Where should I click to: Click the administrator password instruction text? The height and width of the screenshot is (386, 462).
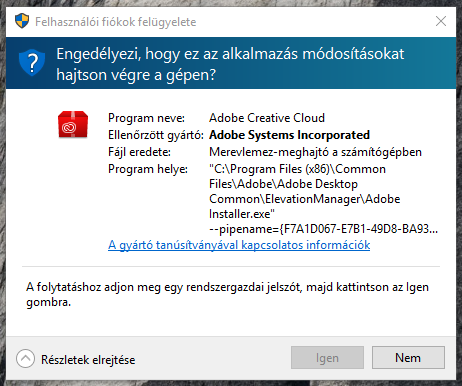pos(227,295)
